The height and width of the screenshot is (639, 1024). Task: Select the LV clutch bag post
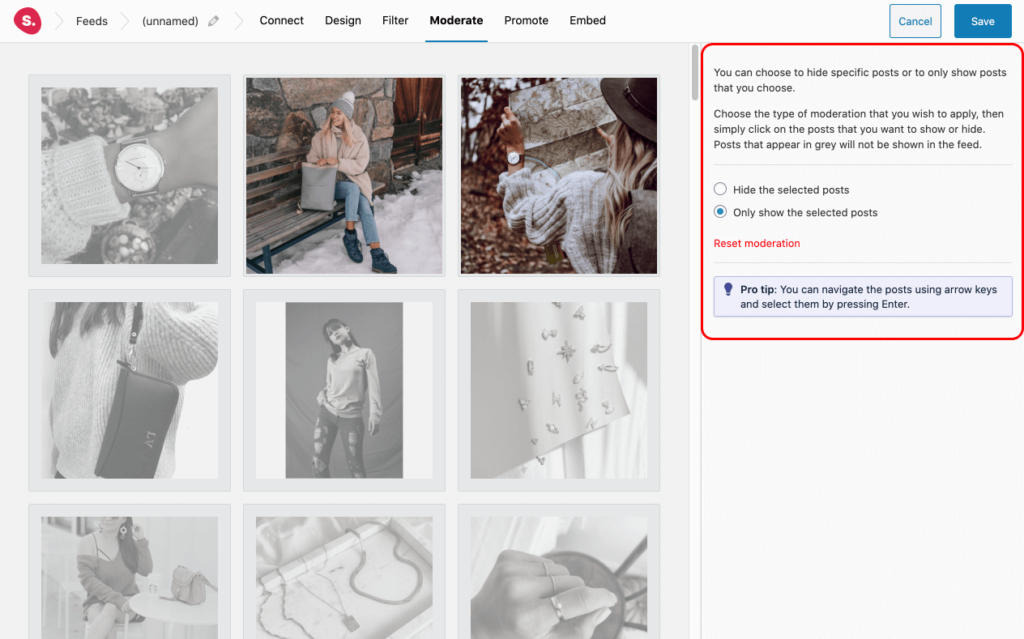tap(129, 390)
